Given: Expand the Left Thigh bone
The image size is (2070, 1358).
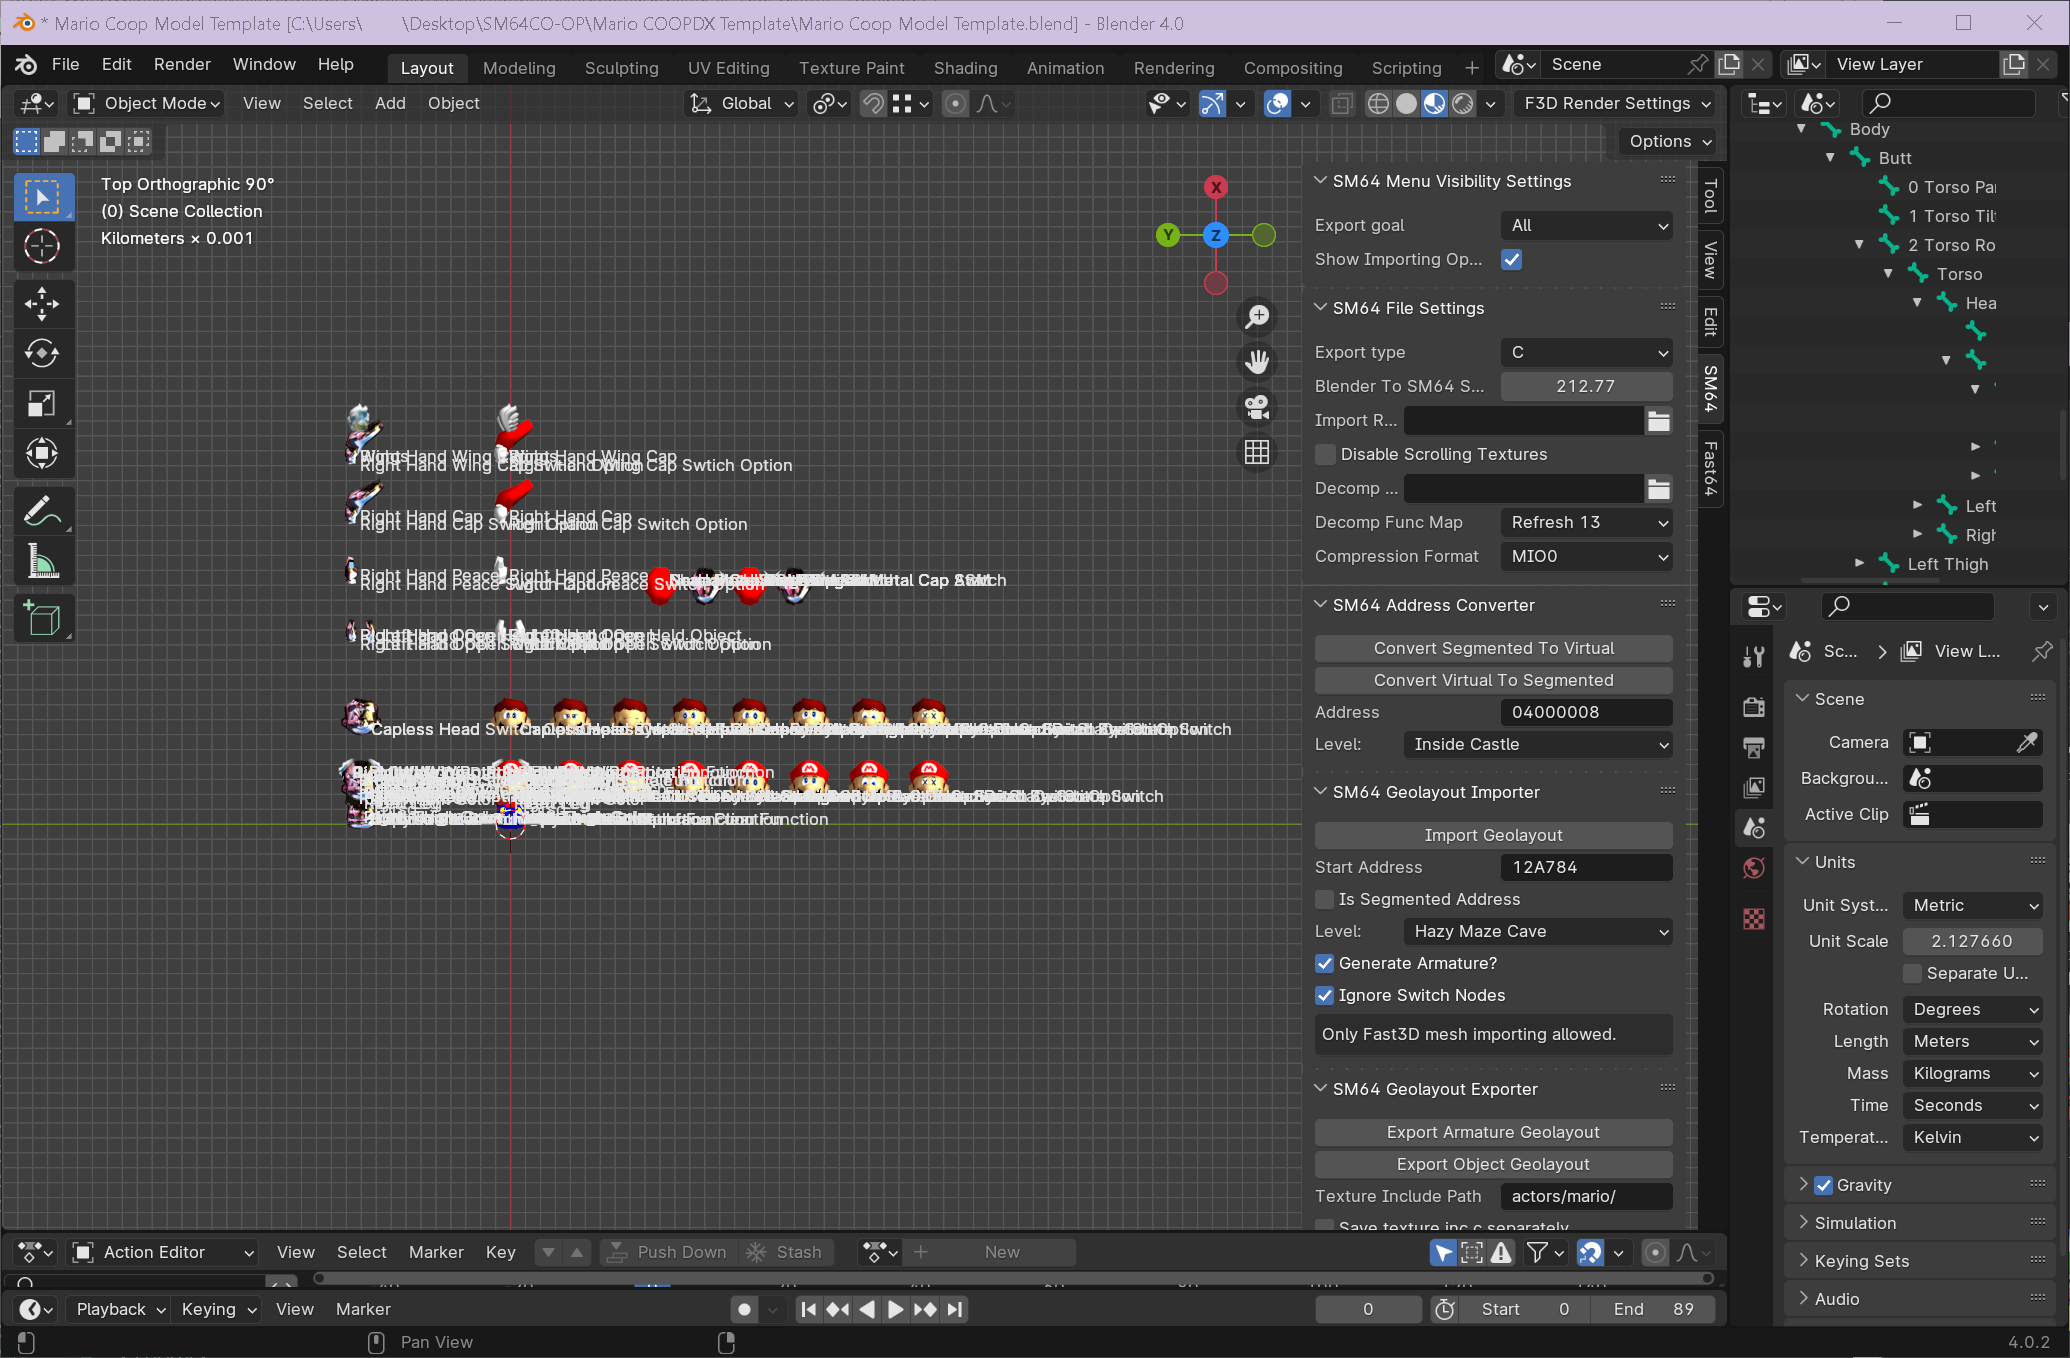Looking at the screenshot, I should click(1860, 564).
